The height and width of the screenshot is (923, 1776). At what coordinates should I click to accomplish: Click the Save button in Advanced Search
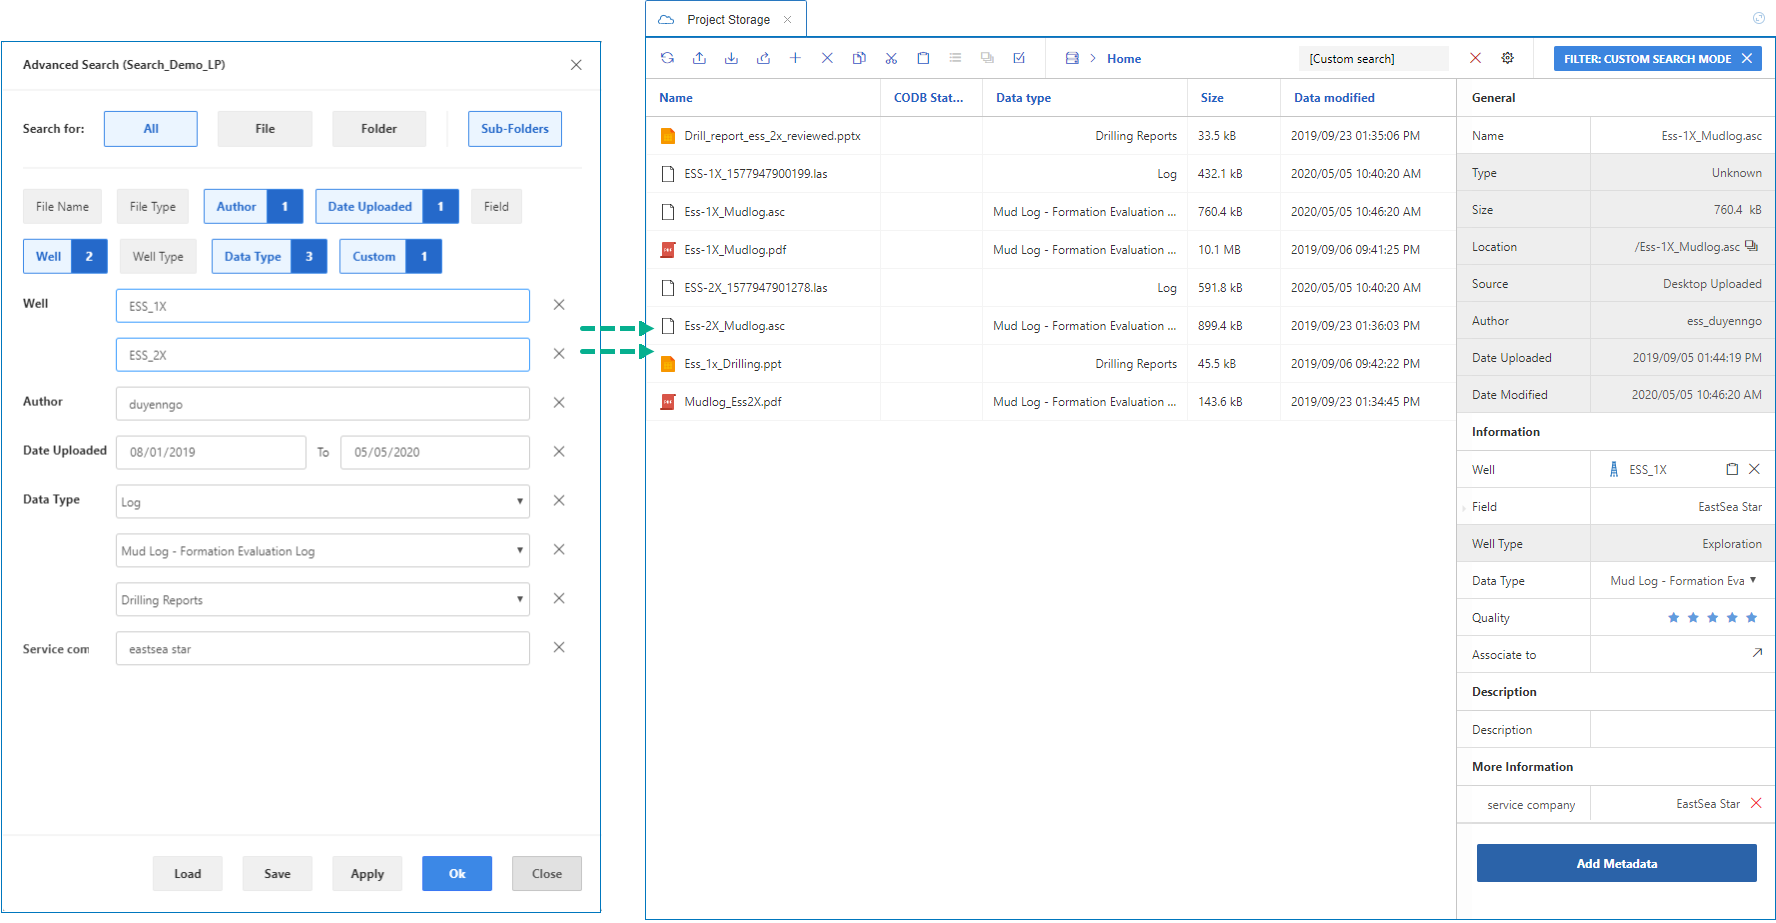tap(277, 874)
